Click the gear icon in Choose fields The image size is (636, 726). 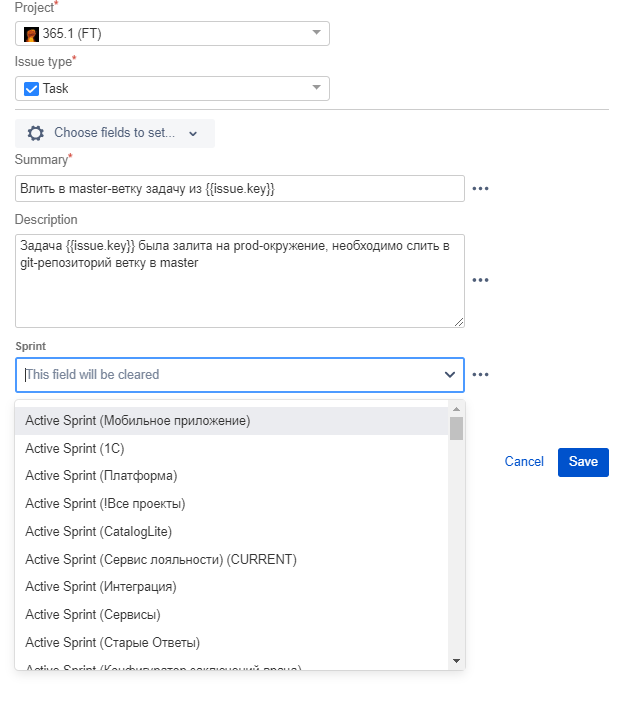(x=36, y=133)
